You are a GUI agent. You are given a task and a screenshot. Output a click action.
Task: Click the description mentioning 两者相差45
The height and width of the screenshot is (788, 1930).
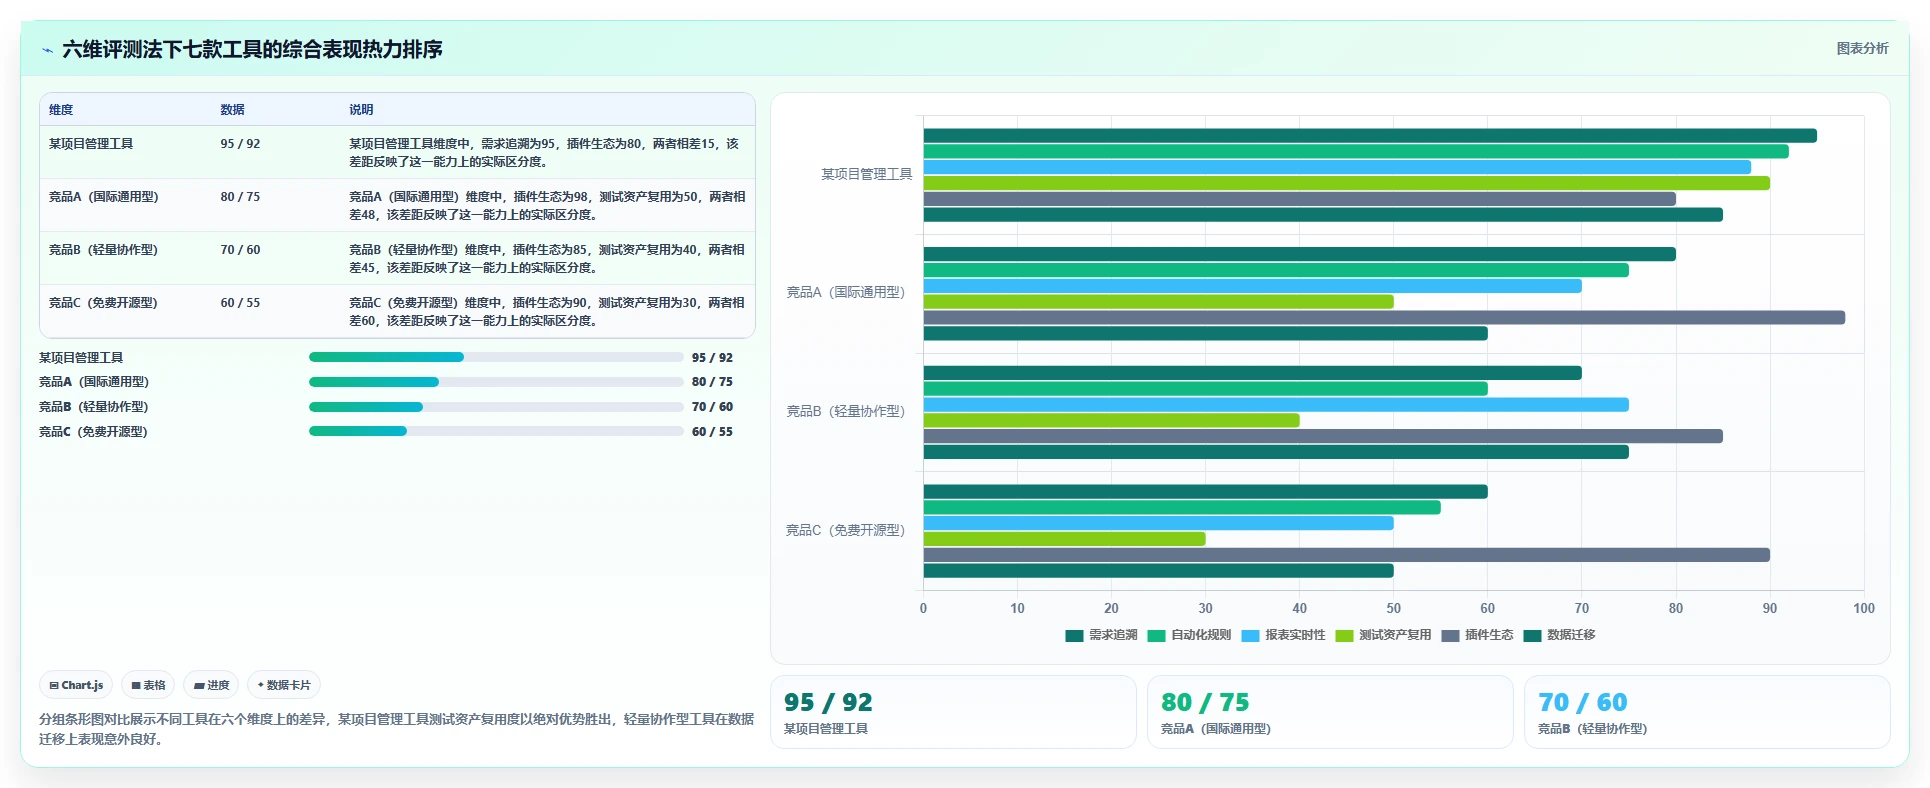pos(547,259)
